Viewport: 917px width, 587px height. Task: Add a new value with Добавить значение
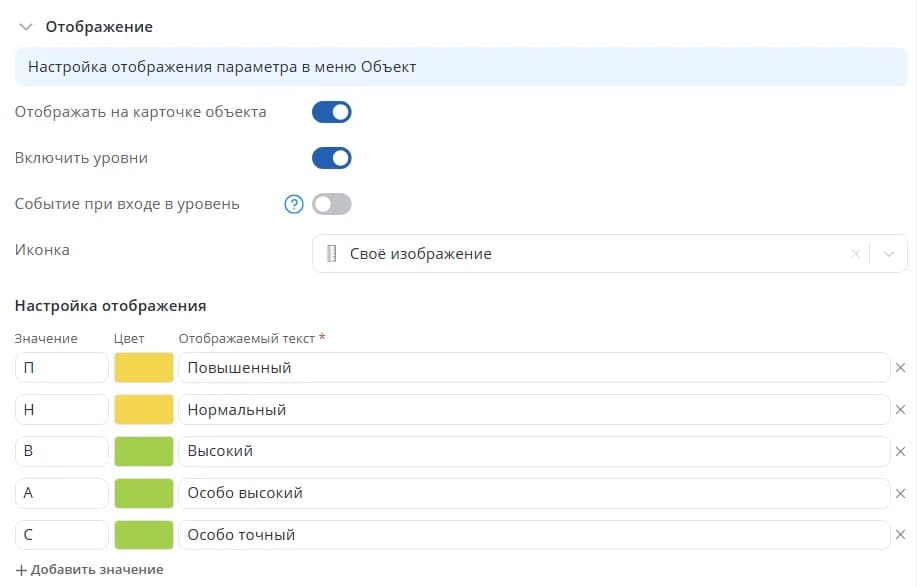point(89,569)
